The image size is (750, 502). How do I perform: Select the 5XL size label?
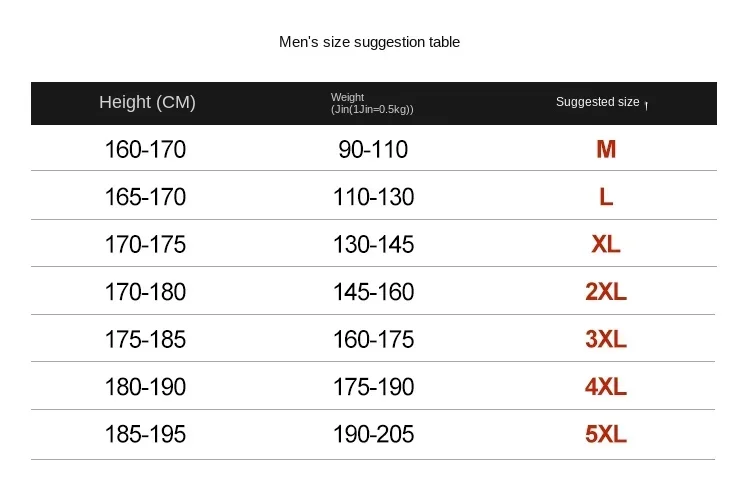pos(606,434)
